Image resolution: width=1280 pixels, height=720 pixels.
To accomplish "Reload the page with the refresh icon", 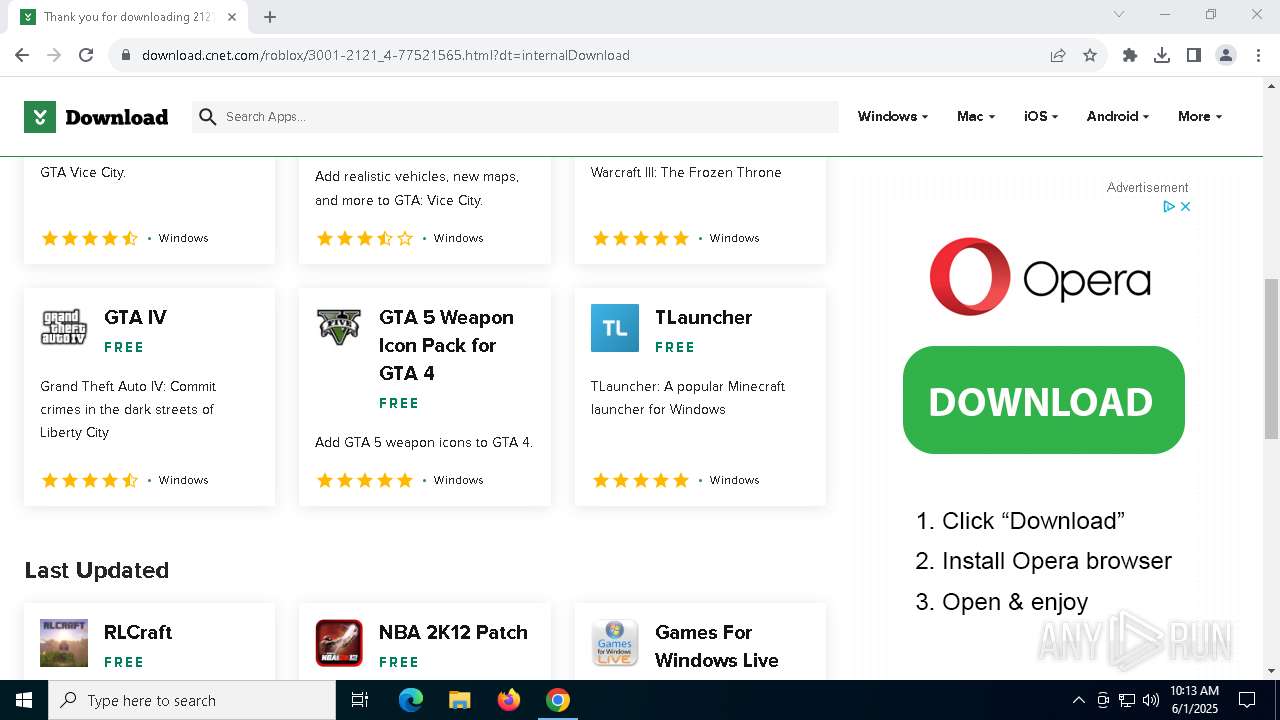I will pos(86,55).
